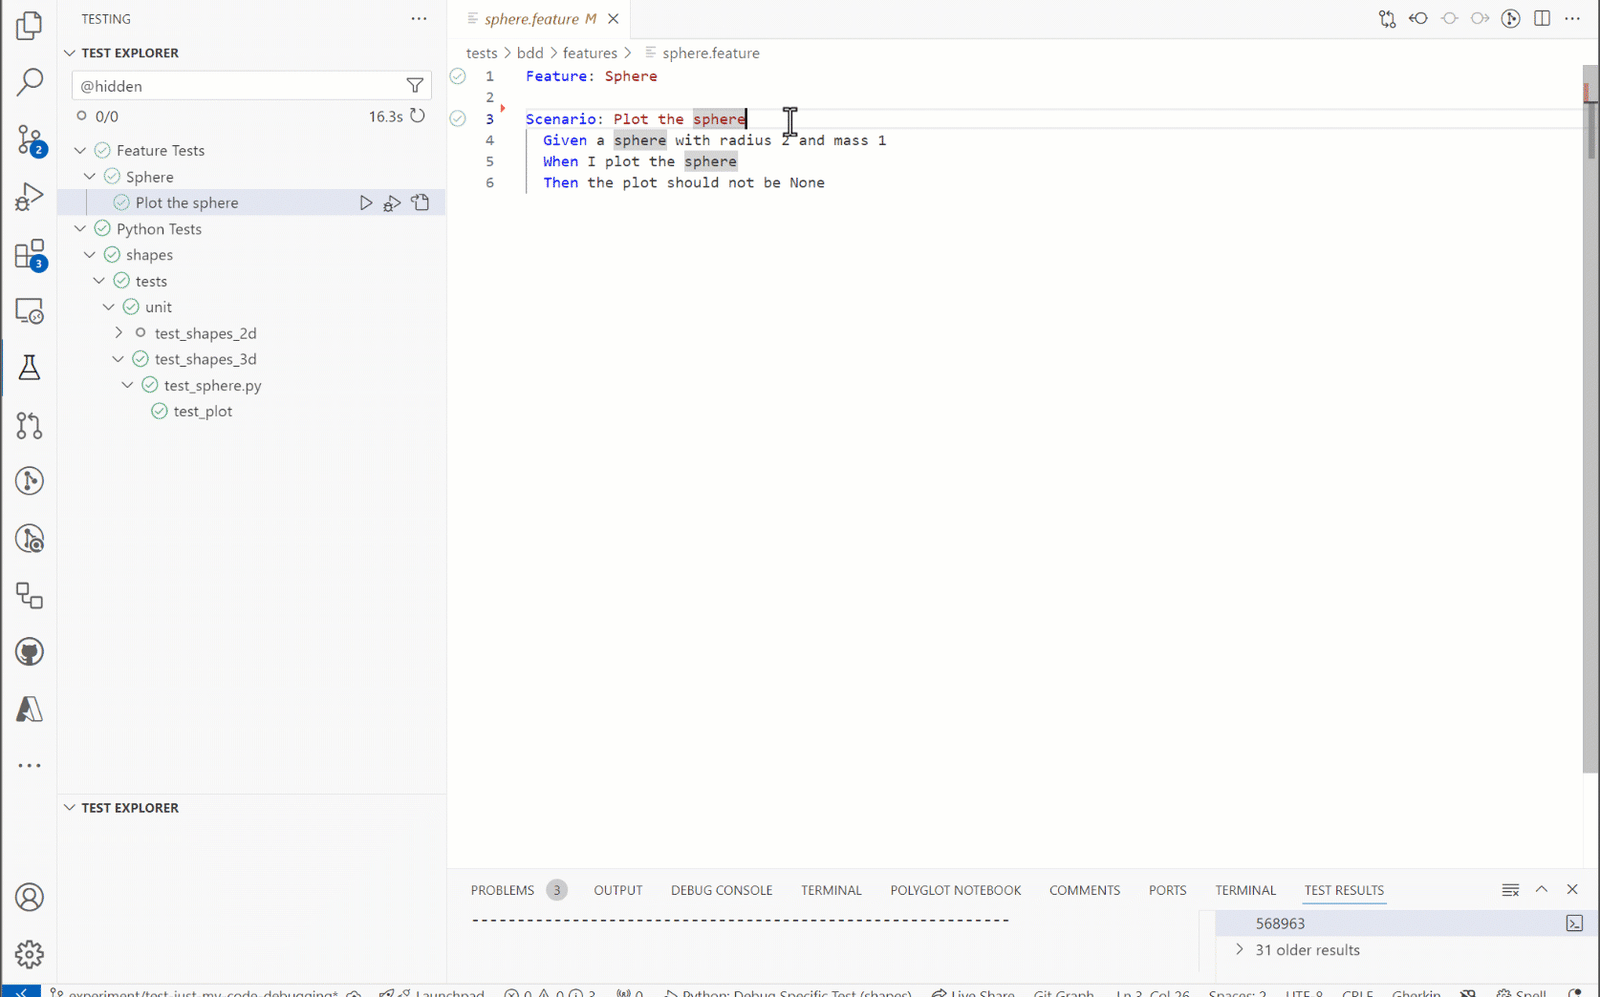Screen dimensions: 1600x997
Task: Open Accounts menu icon
Action: (29, 897)
